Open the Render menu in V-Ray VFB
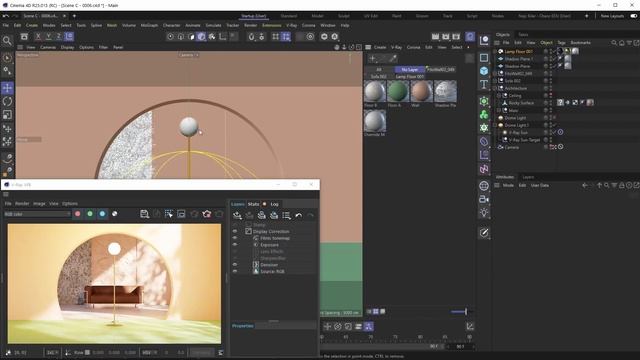The width and height of the screenshot is (640, 360). click(22, 203)
